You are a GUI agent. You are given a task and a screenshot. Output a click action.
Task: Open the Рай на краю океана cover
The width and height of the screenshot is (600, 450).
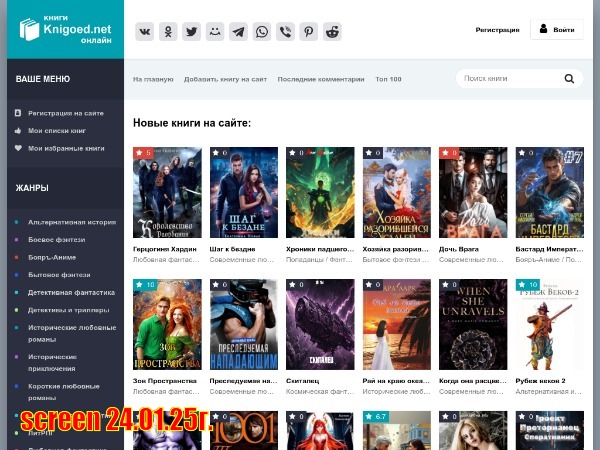click(x=397, y=324)
